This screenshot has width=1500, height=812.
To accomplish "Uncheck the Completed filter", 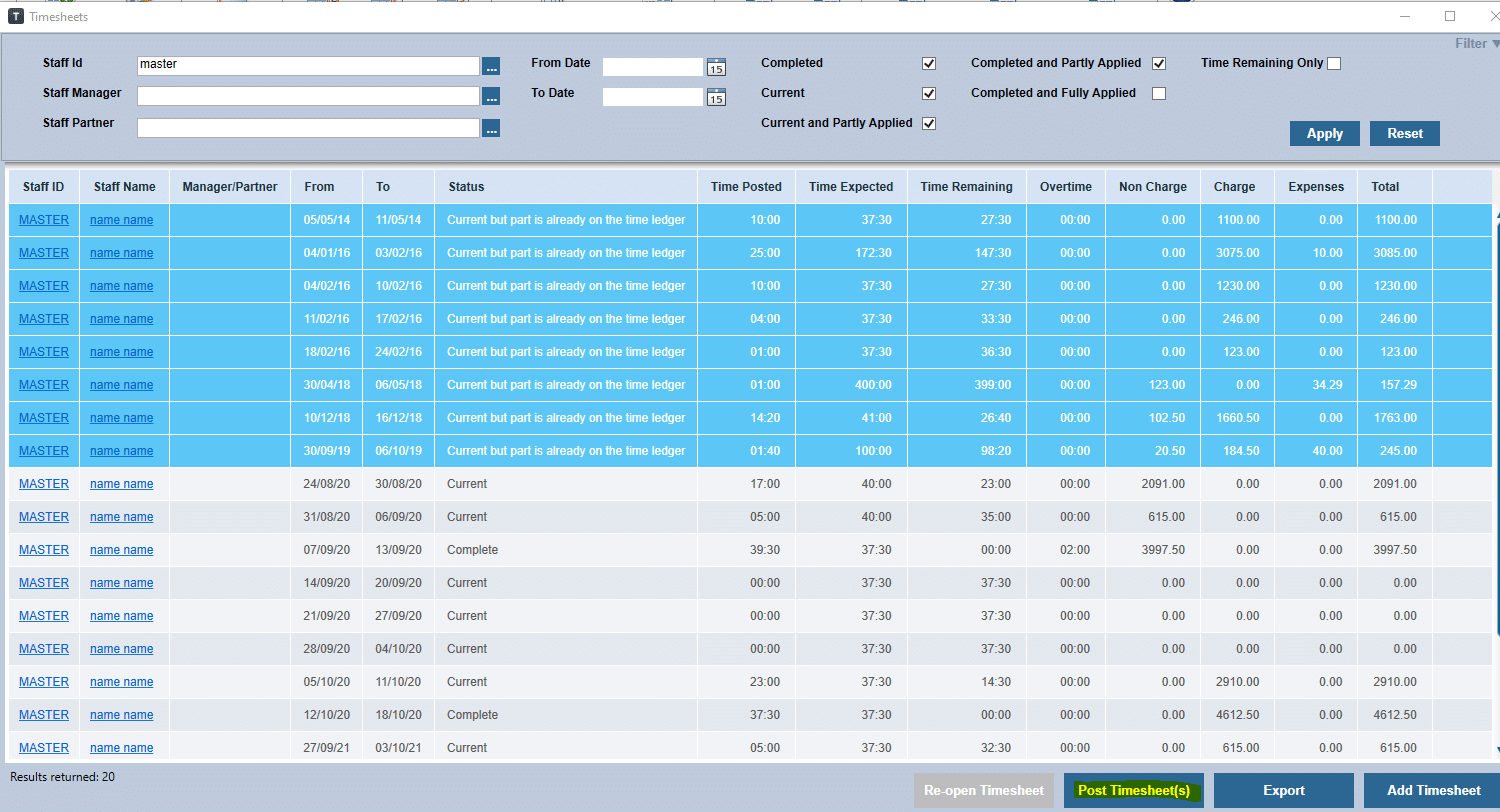I will coord(929,63).
